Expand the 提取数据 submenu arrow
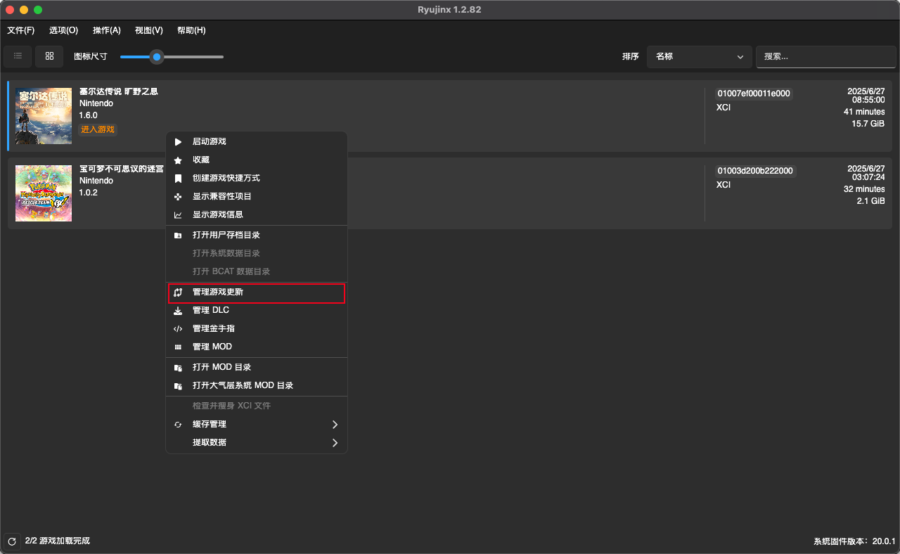Viewport: 900px width, 554px height. [x=335, y=443]
